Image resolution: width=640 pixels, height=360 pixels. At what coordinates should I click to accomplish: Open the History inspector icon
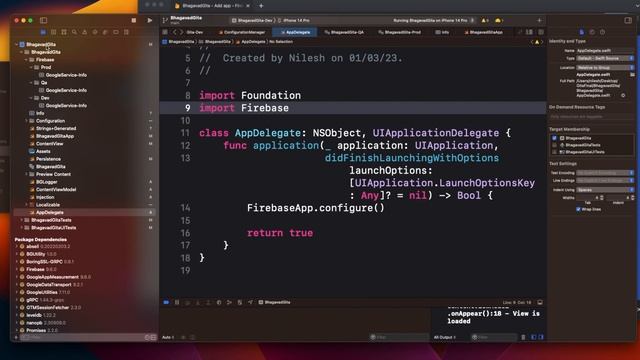pos(592,32)
